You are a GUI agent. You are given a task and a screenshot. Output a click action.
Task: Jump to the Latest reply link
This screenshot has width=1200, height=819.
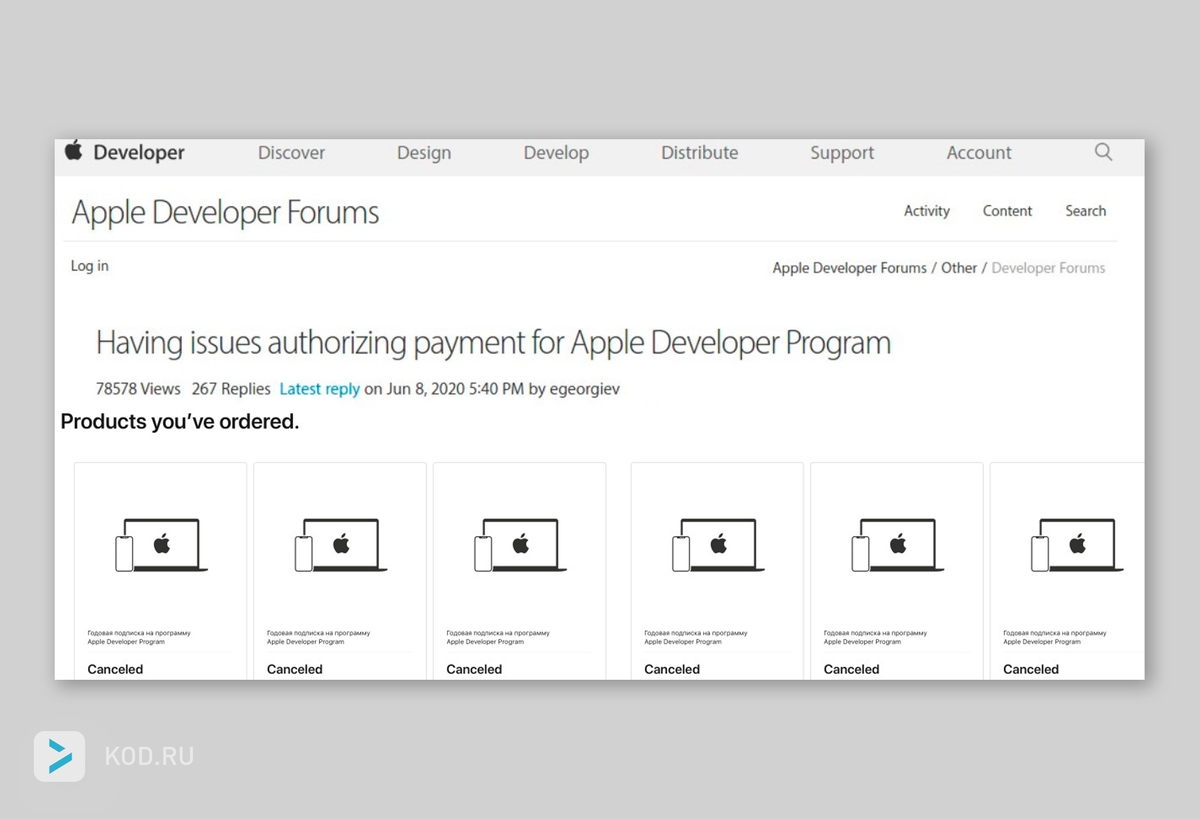[319, 389]
